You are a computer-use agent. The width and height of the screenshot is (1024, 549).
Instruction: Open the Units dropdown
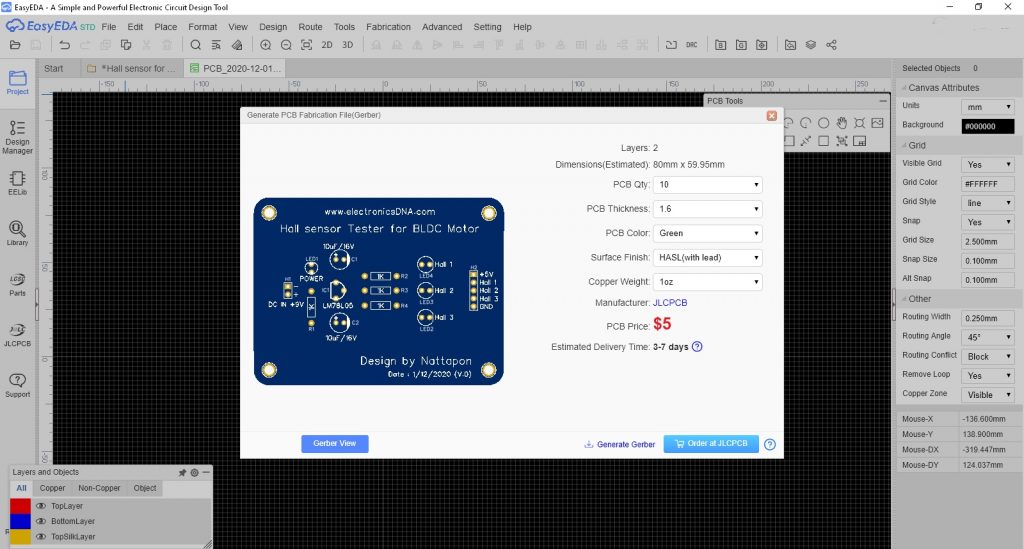987,106
